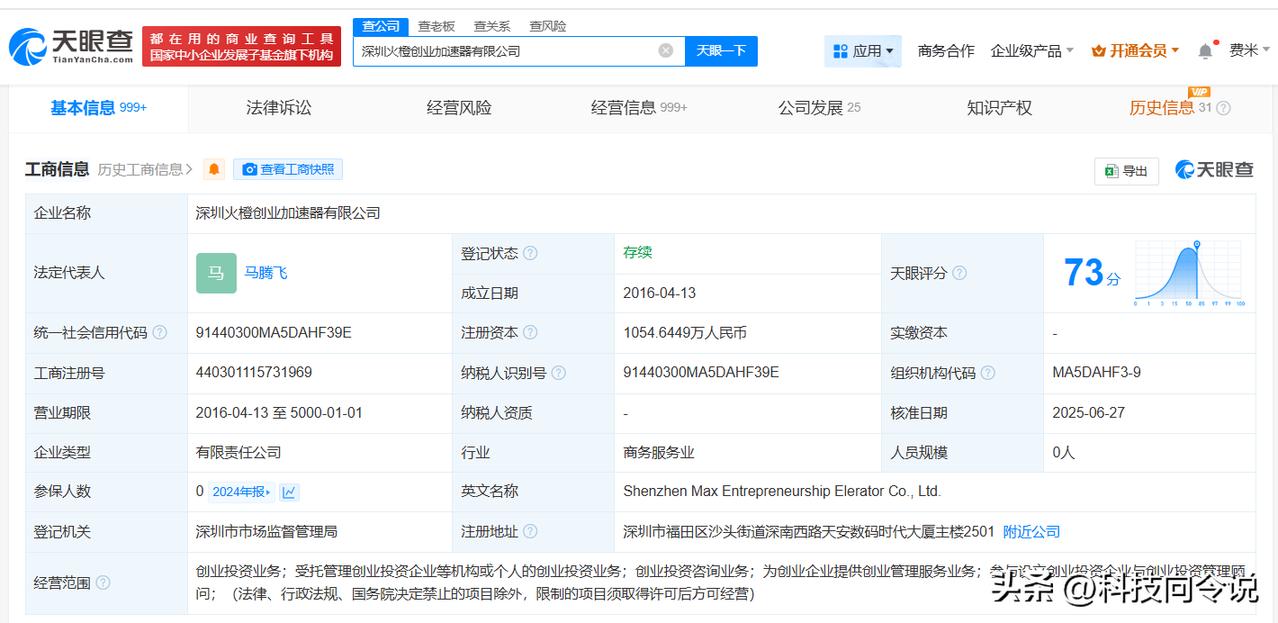Click the 73分 score value
Image resolution: width=1278 pixels, height=623 pixels.
[x=1092, y=273]
